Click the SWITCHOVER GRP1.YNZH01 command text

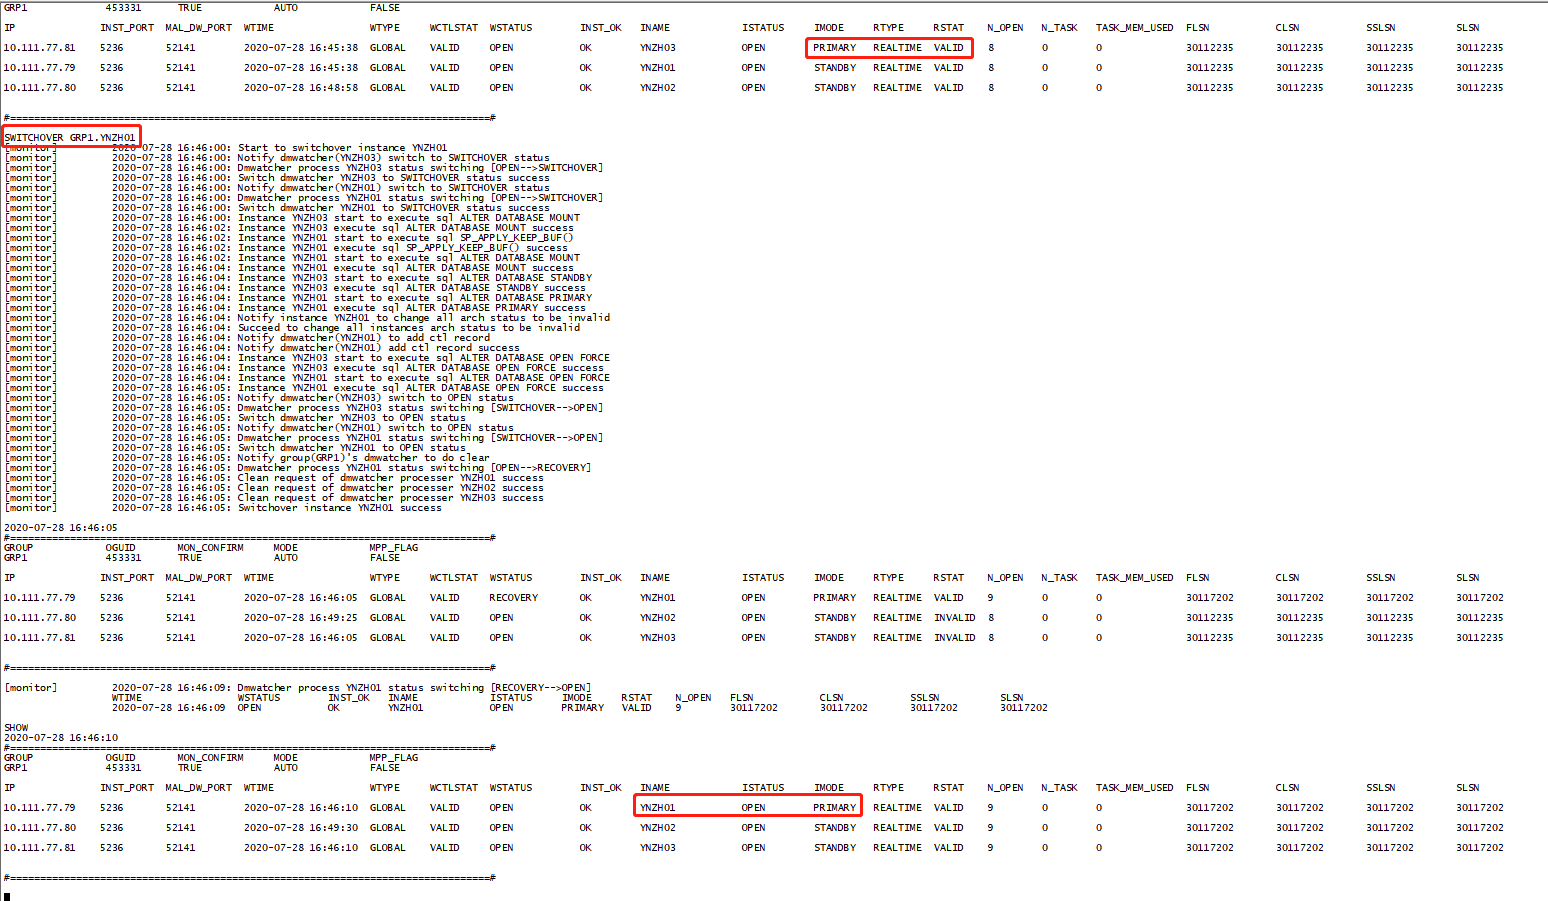(70, 138)
